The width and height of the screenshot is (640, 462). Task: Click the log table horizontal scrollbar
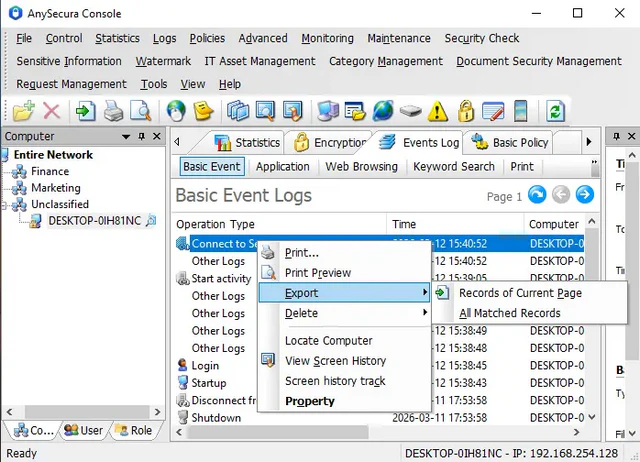(278, 432)
